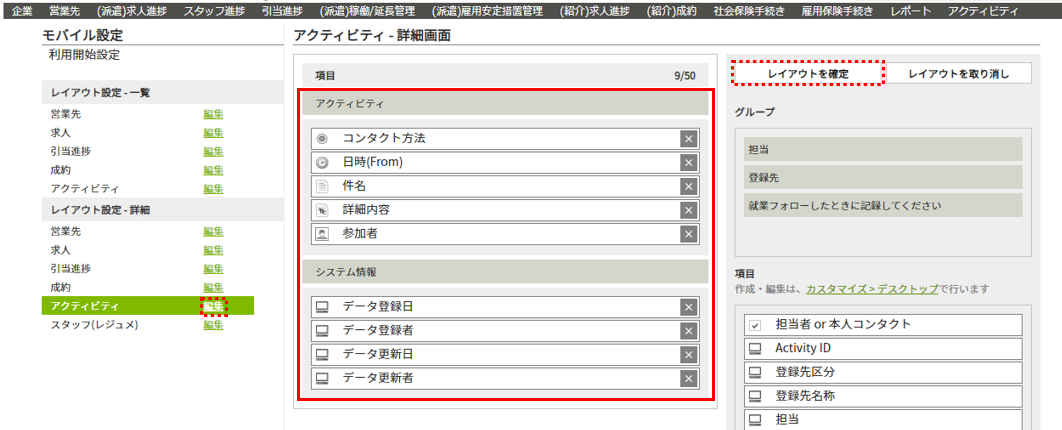Remove 件名 item with its X
Image resolution: width=1062 pixels, height=430 pixels.
point(688,186)
